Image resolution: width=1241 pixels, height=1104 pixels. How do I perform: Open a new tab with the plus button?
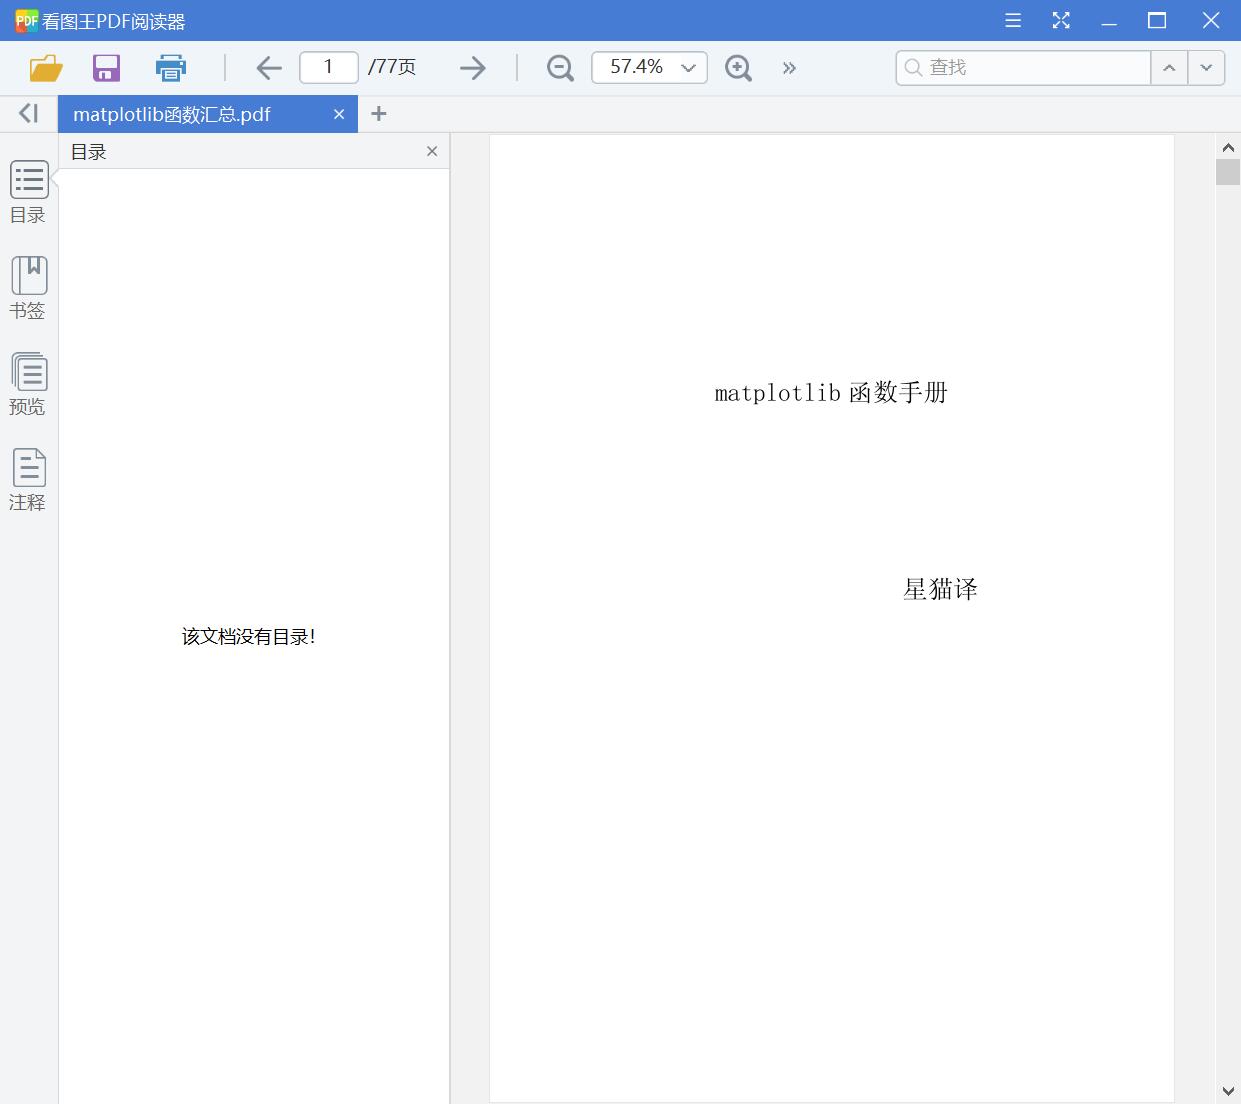click(379, 114)
